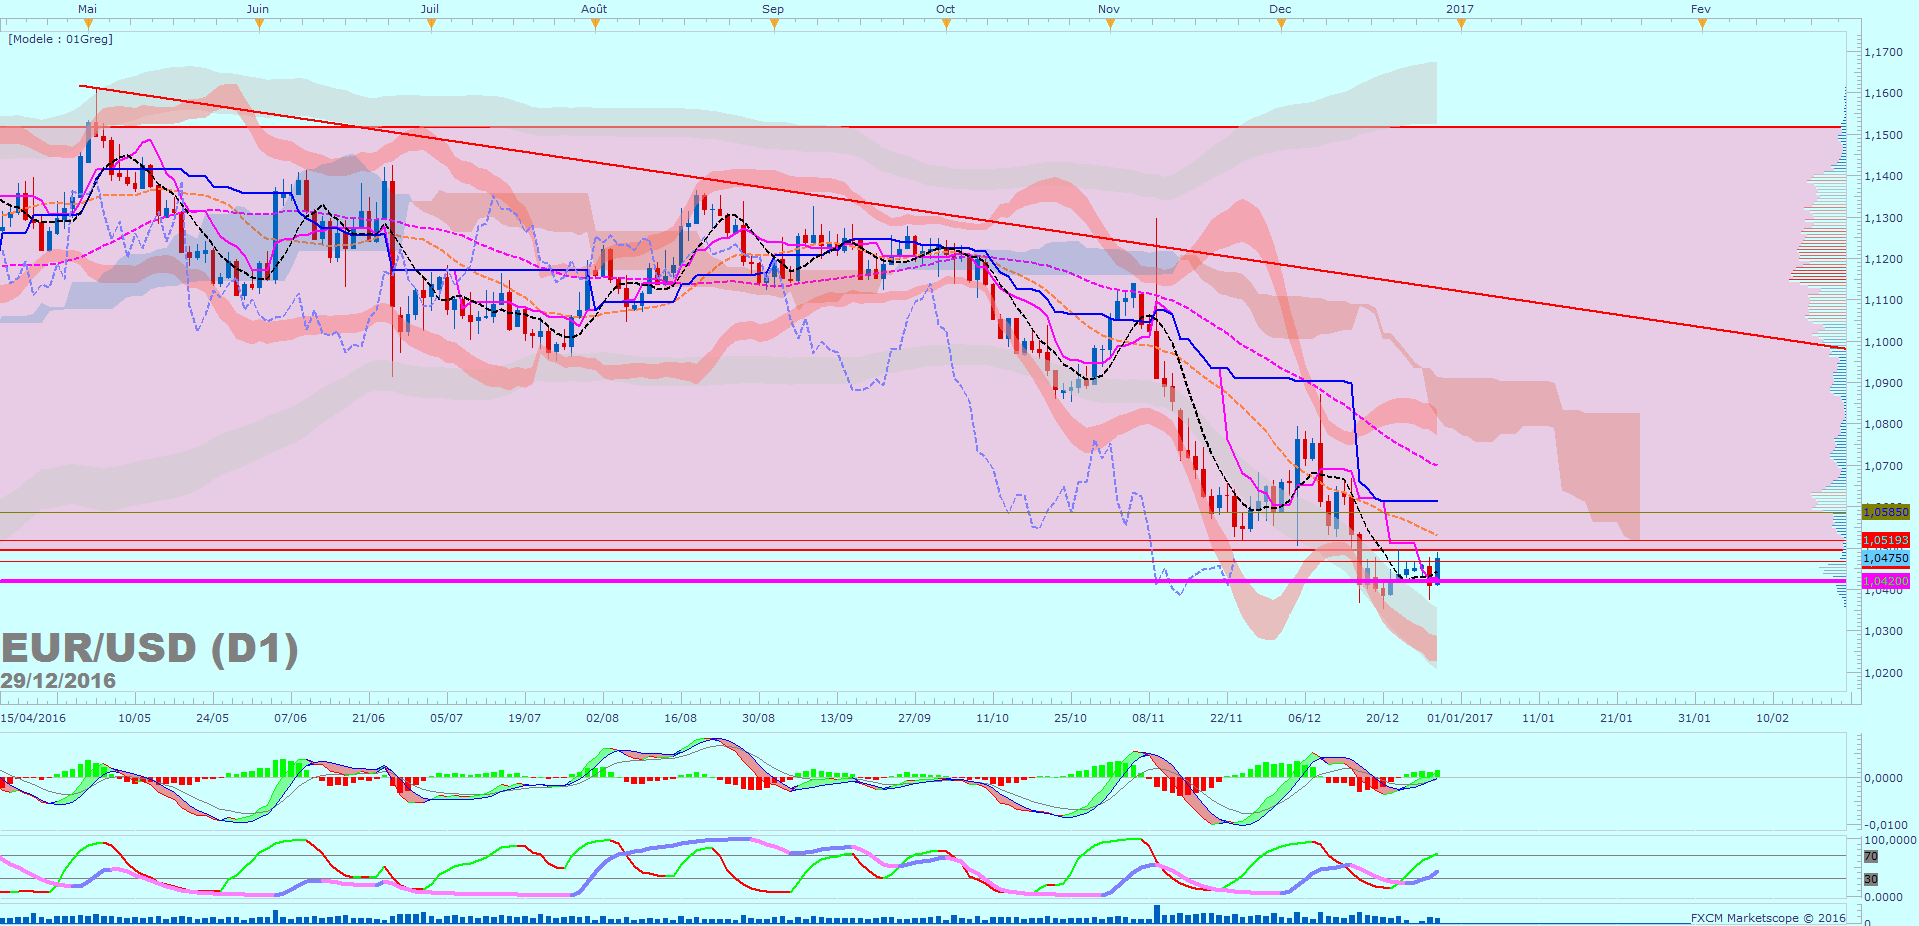The width and height of the screenshot is (1919, 926).
Task: Select the orange 2017 year marker
Action: click(x=1461, y=24)
